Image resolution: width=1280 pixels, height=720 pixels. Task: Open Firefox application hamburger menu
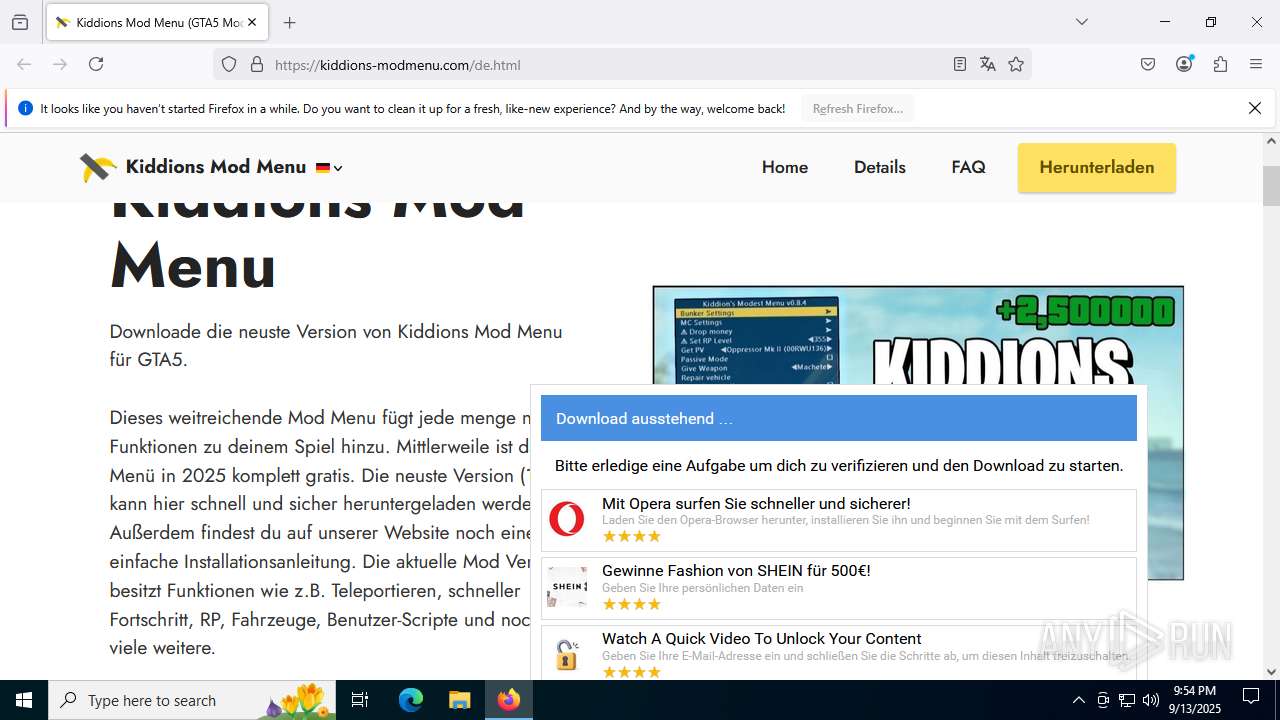[x=1256, y=64]
